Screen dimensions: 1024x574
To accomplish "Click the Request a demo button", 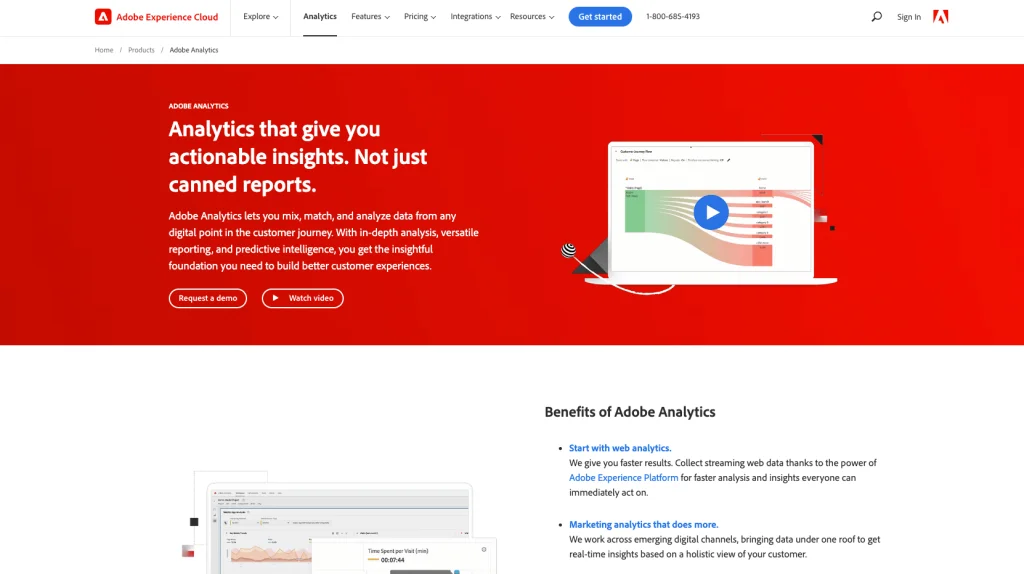I will 208,298.
